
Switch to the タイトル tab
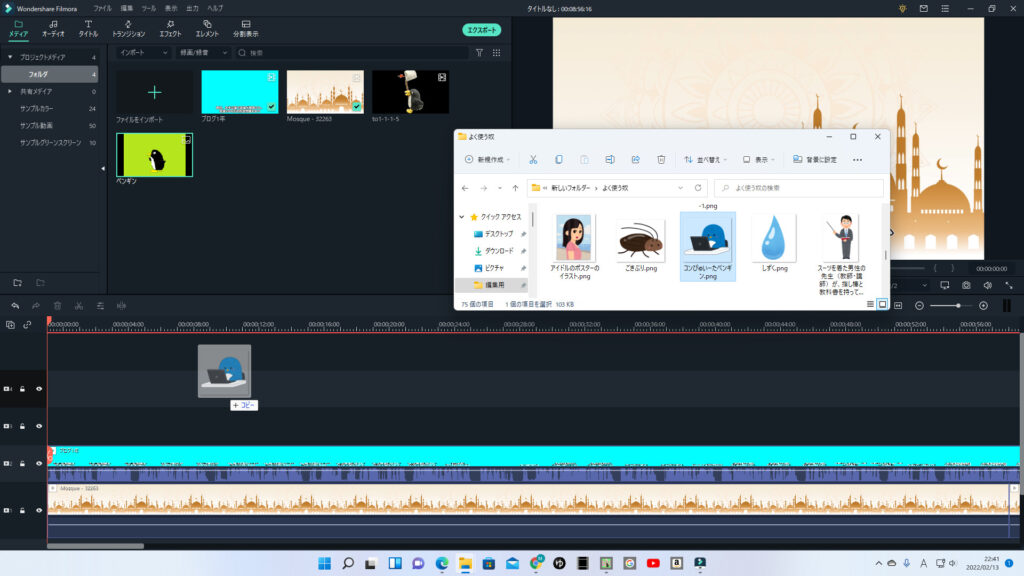(88, 29)
